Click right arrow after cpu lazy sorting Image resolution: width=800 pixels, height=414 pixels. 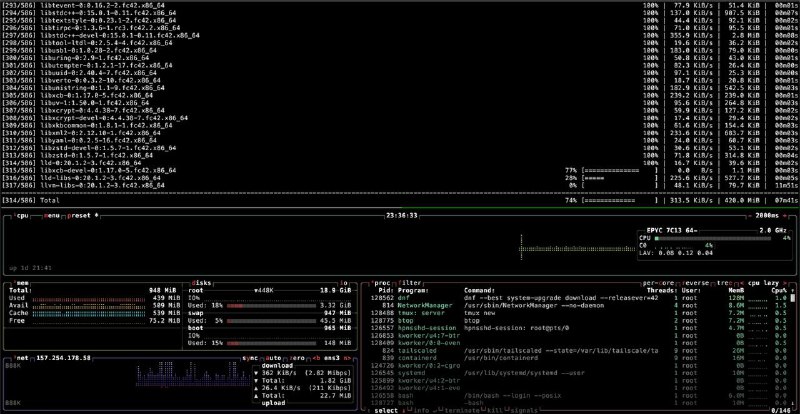786,283
